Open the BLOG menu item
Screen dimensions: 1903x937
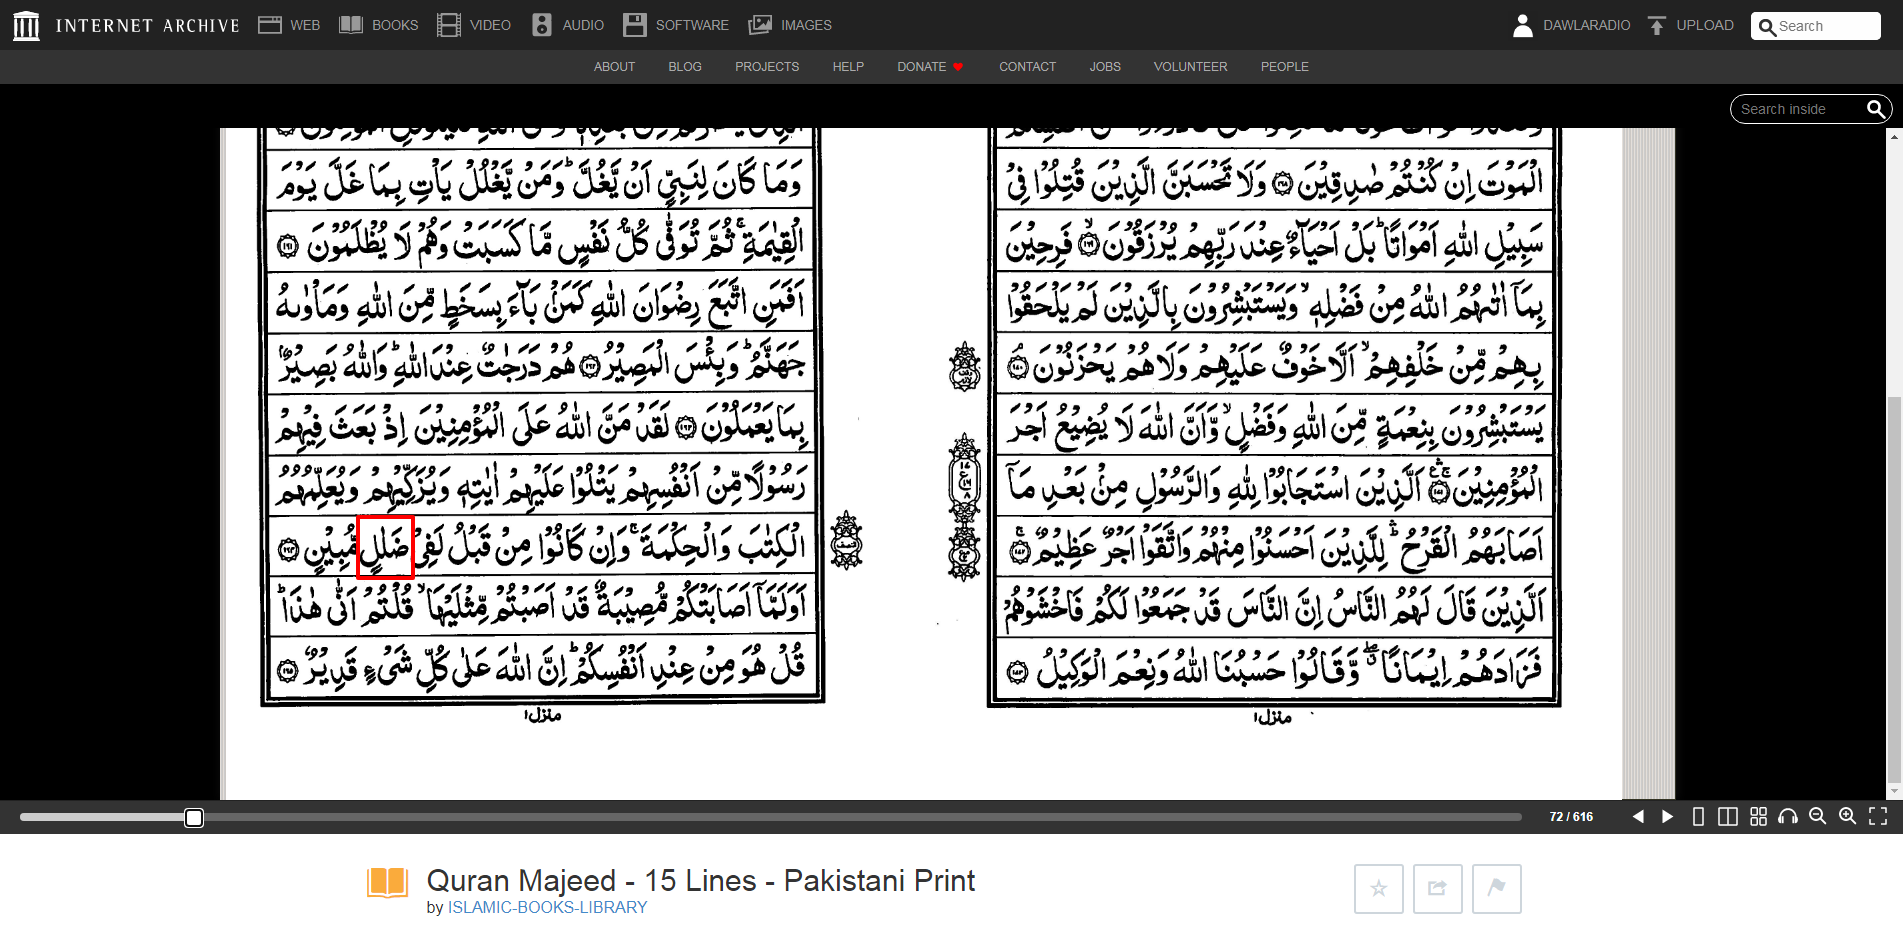[685, 67]
